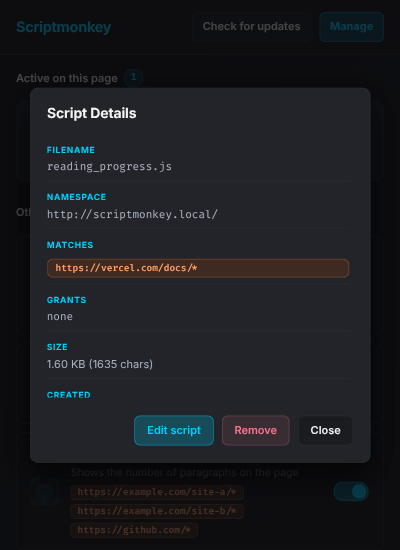This screenshot has height=550, width=400.
Task: Click the active scripts count badge '1'
Action: (133, 78)
